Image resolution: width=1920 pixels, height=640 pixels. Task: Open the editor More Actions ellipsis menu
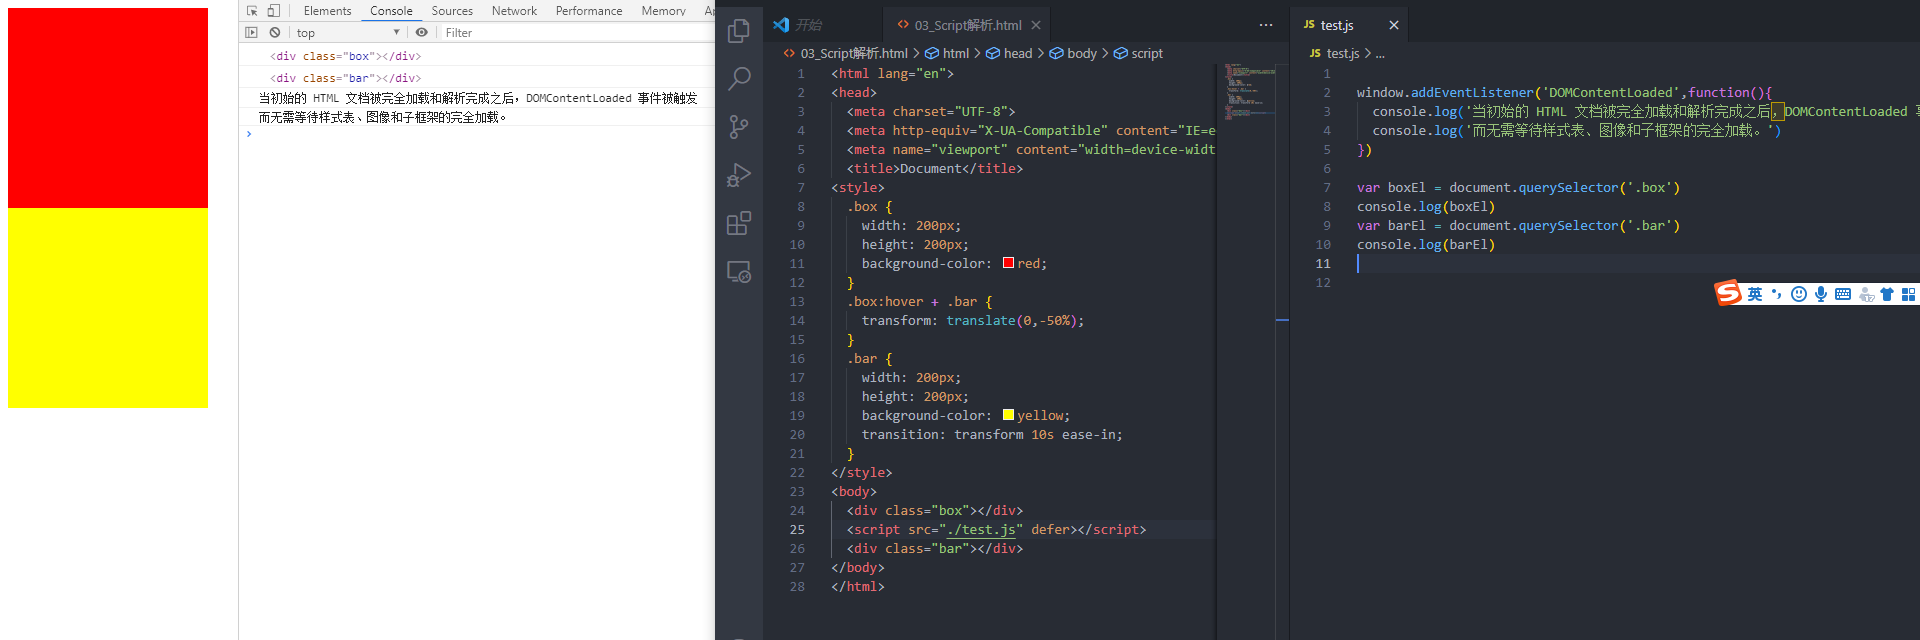1266,25
